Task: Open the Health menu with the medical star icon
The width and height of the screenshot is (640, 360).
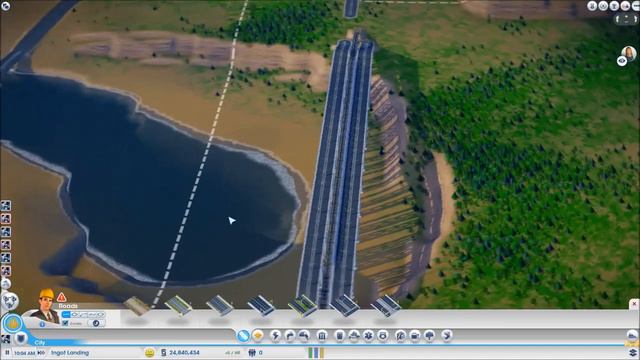Action: click(368, 336)
